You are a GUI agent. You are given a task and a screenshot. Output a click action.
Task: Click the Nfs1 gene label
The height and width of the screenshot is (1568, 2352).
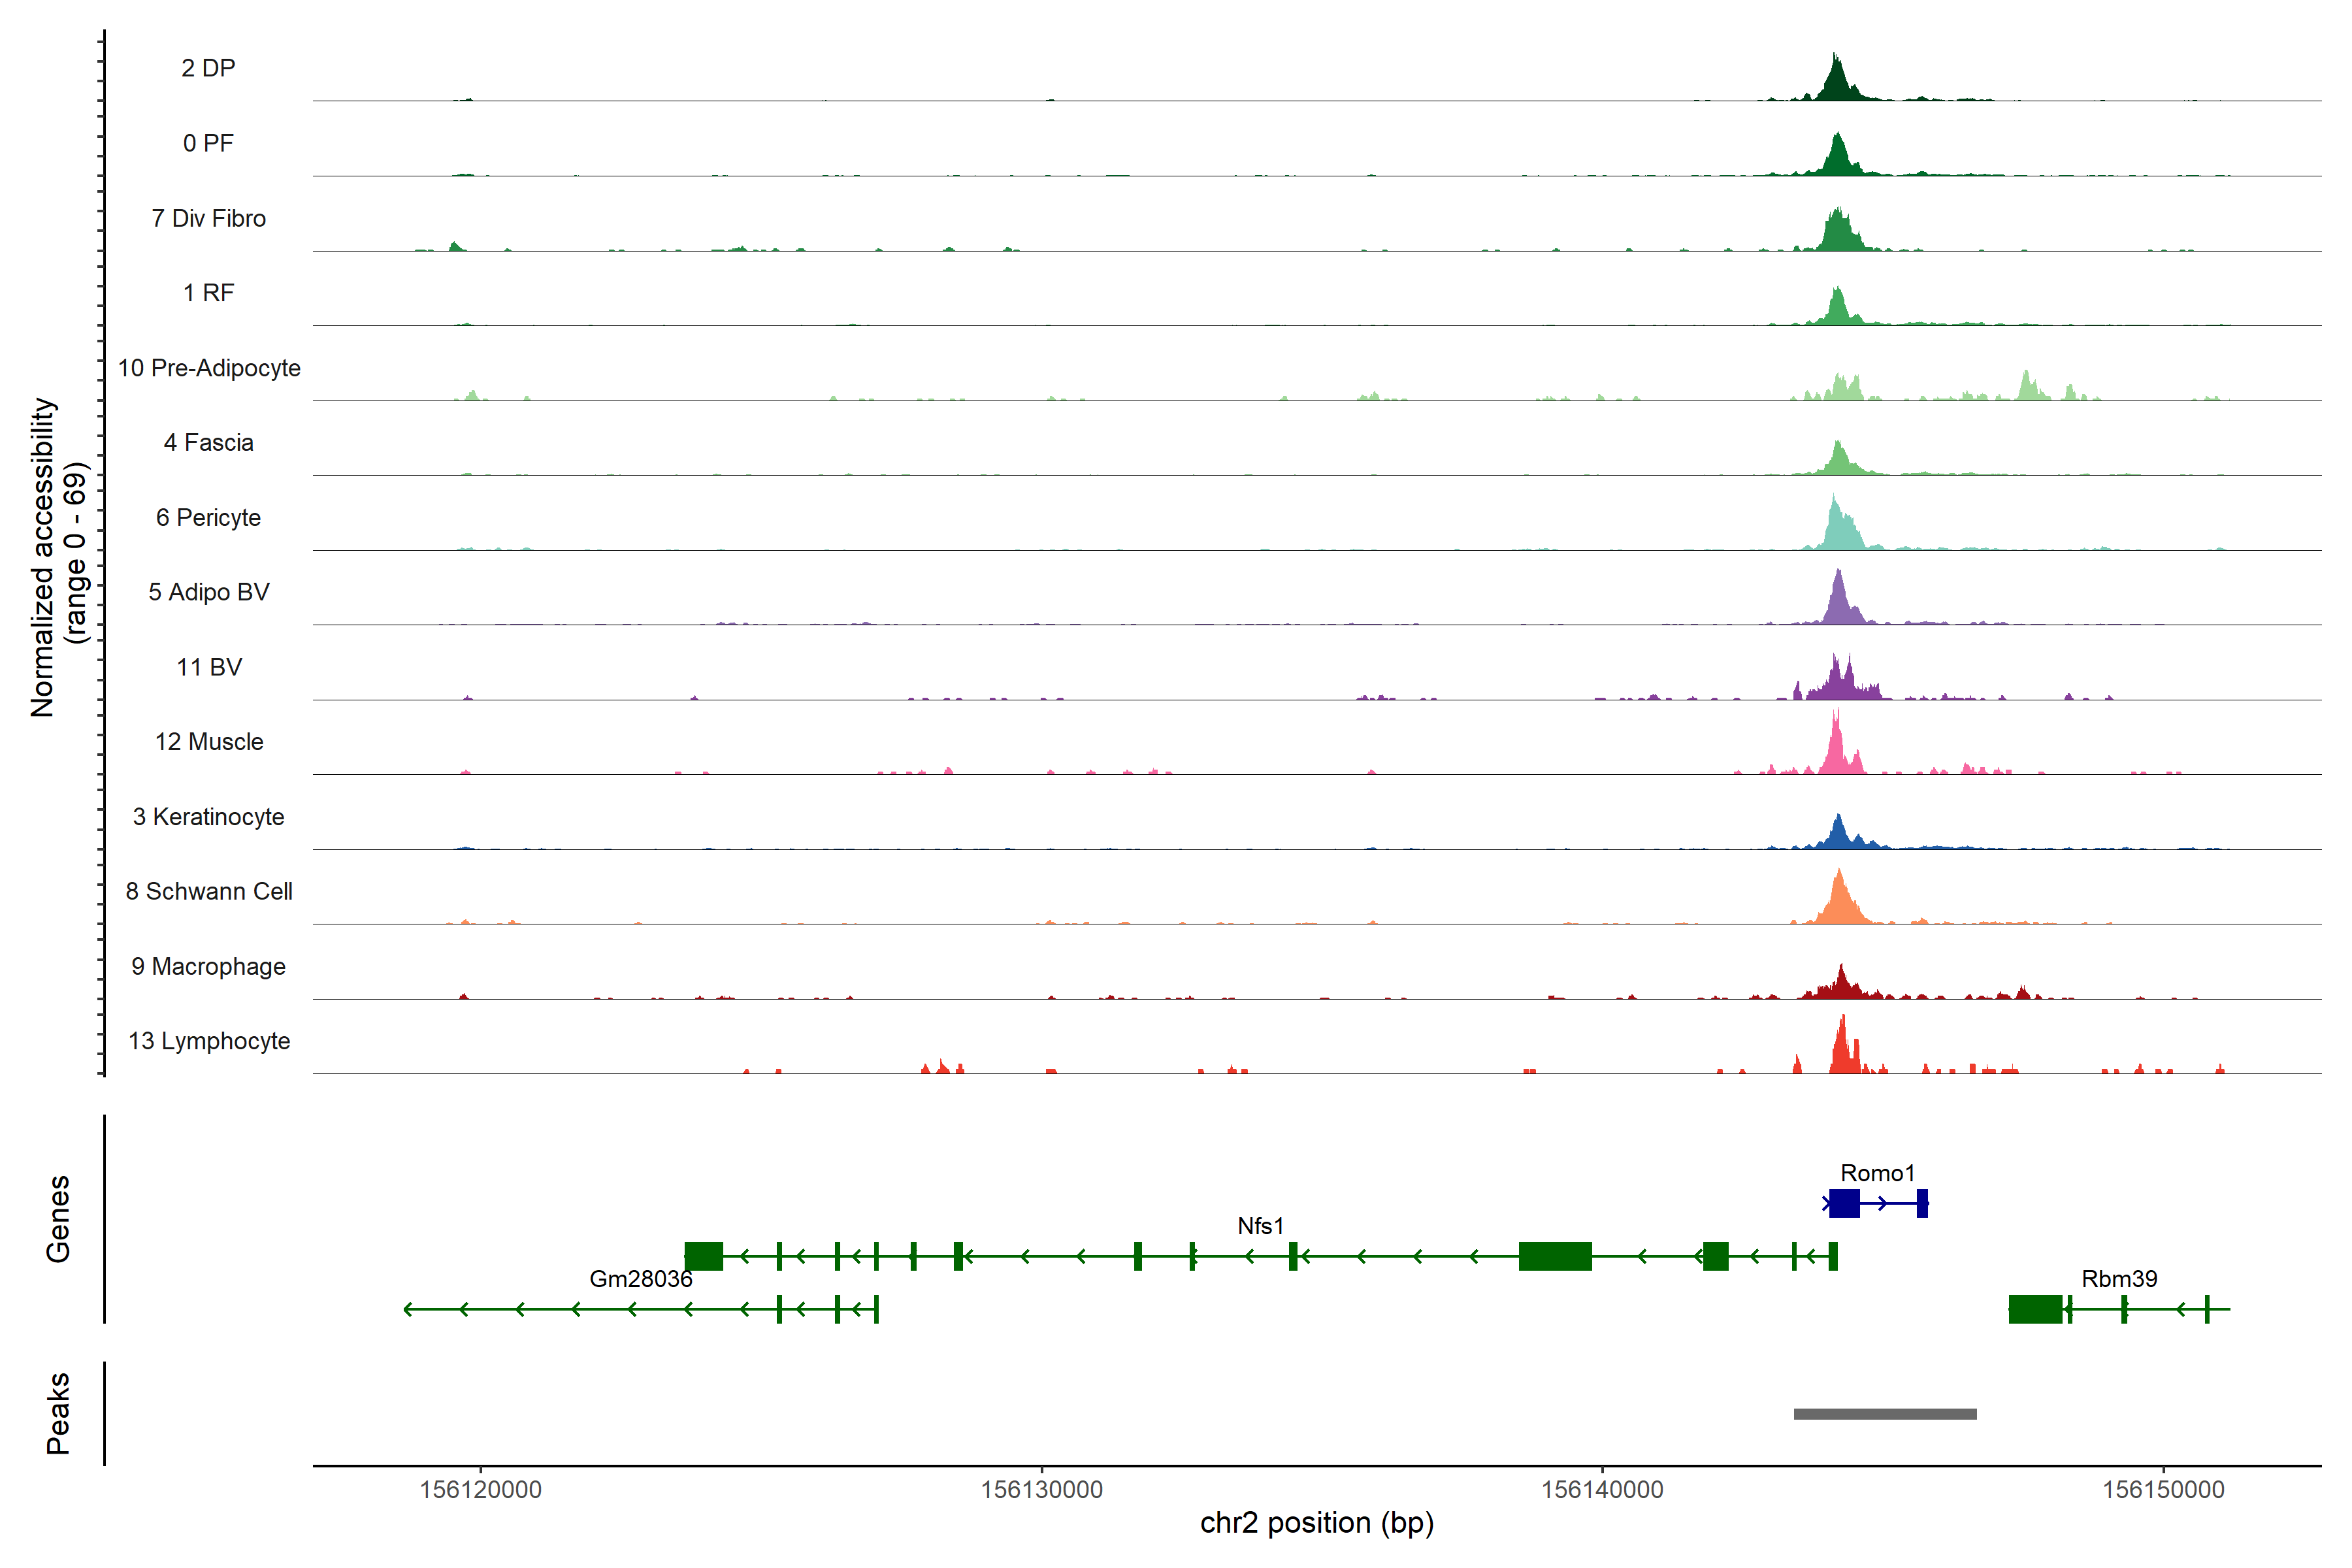(1260, 1225)
